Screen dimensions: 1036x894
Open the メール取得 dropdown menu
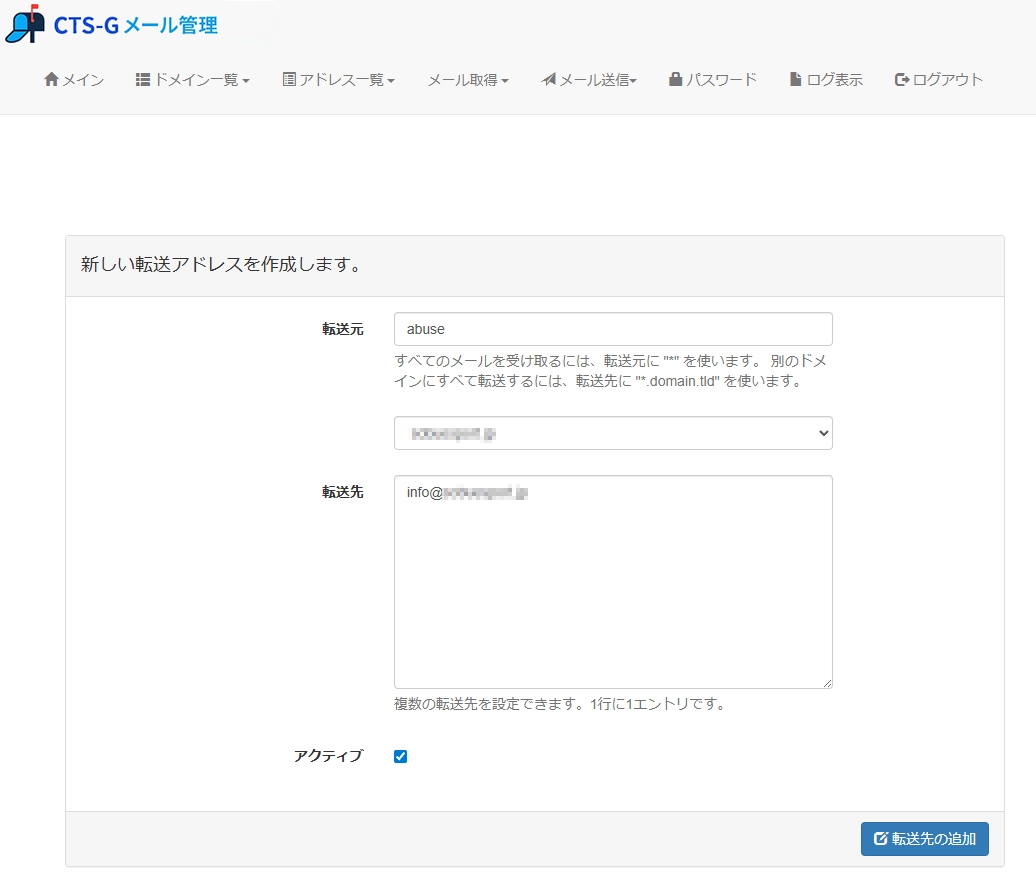(467, 78)
